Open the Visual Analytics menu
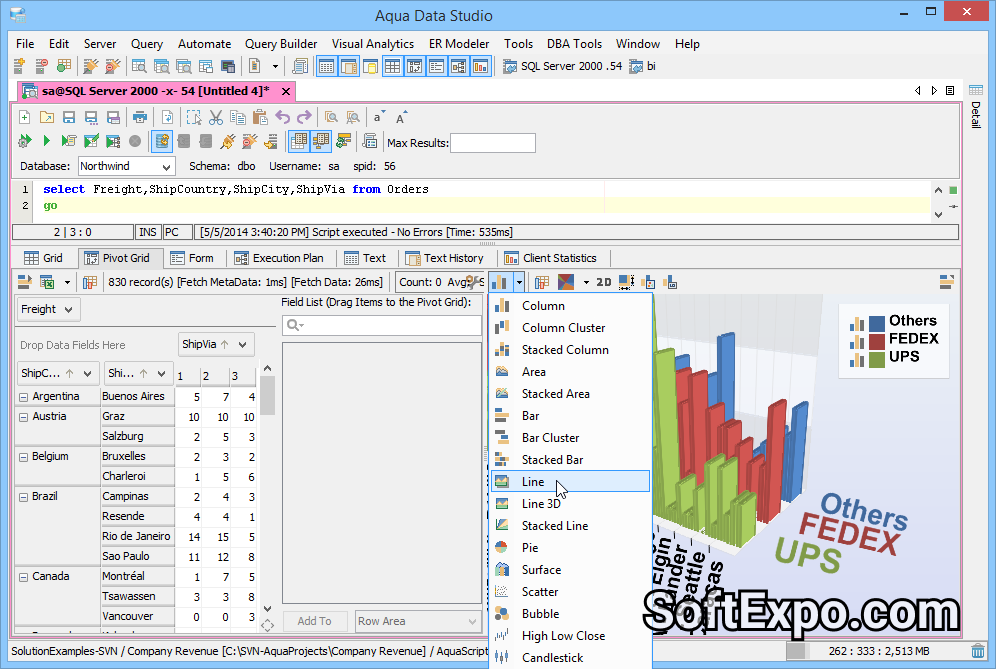 [372, 44]
